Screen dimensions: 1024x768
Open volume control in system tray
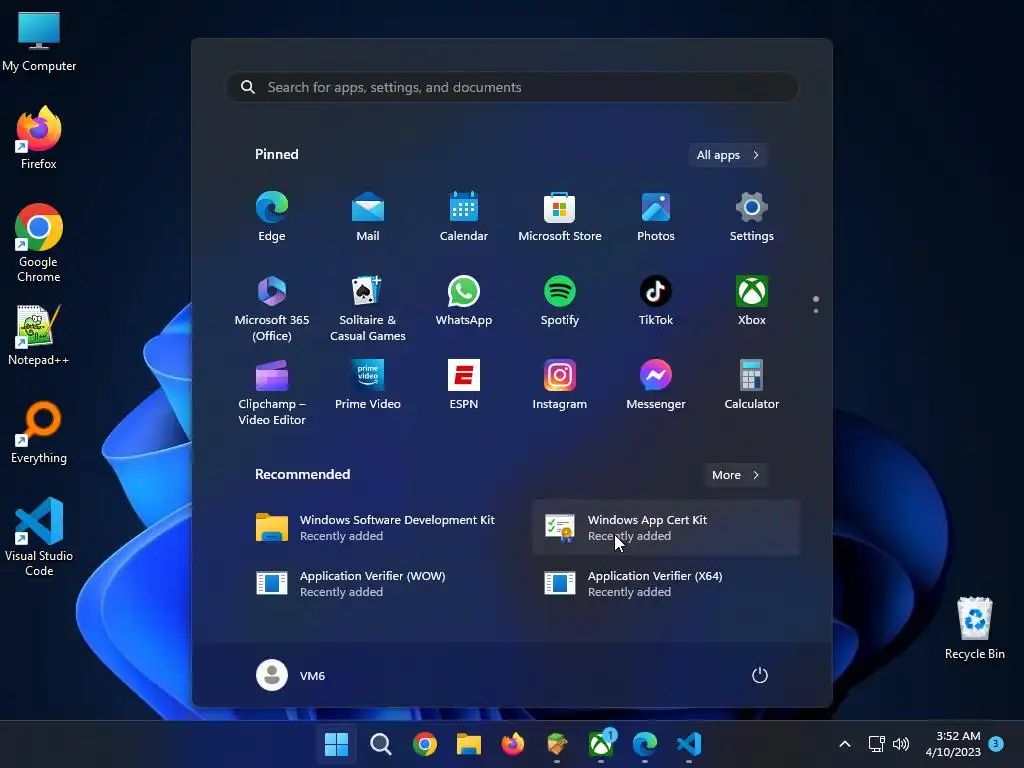tap(901, 744)
